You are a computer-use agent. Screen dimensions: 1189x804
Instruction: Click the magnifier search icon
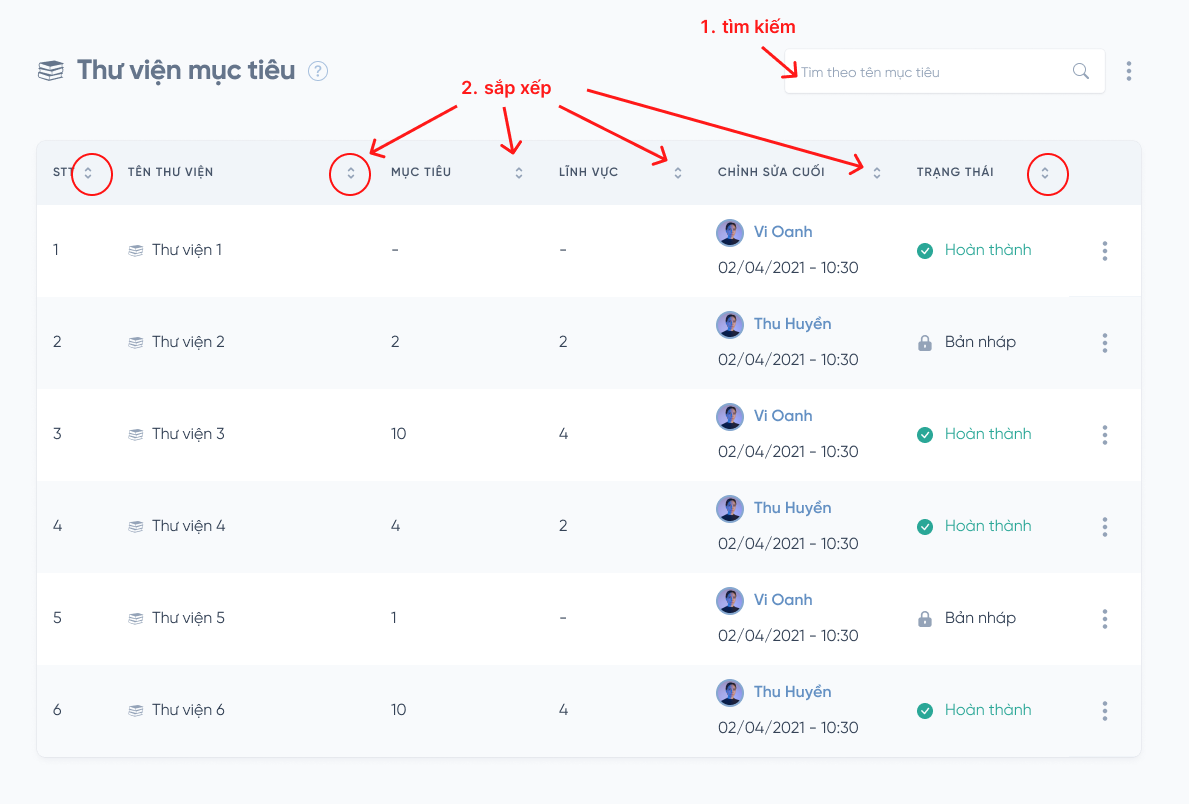click(x=1081, y=71)
